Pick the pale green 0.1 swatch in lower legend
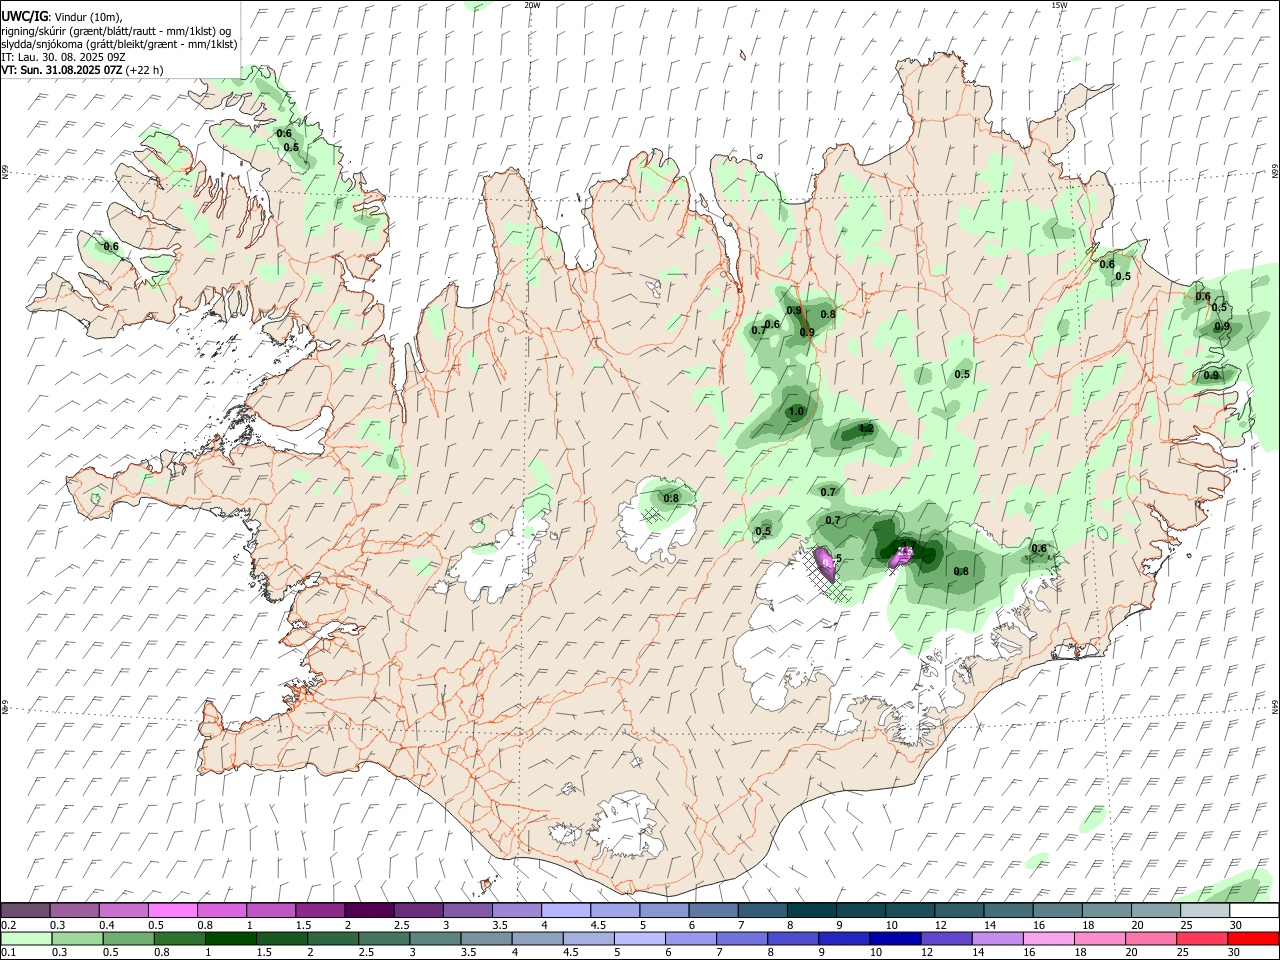The height and width of the screenshot is (960, 1280). (x=25, y=938)
